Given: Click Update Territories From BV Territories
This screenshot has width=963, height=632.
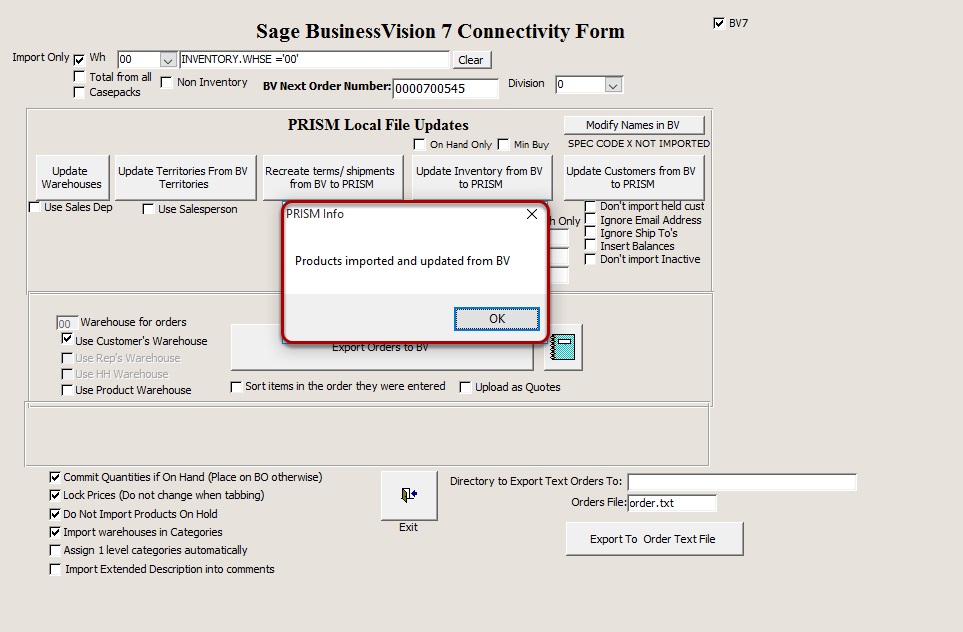Looking at the screenshot, I should [x=185, y=178].
